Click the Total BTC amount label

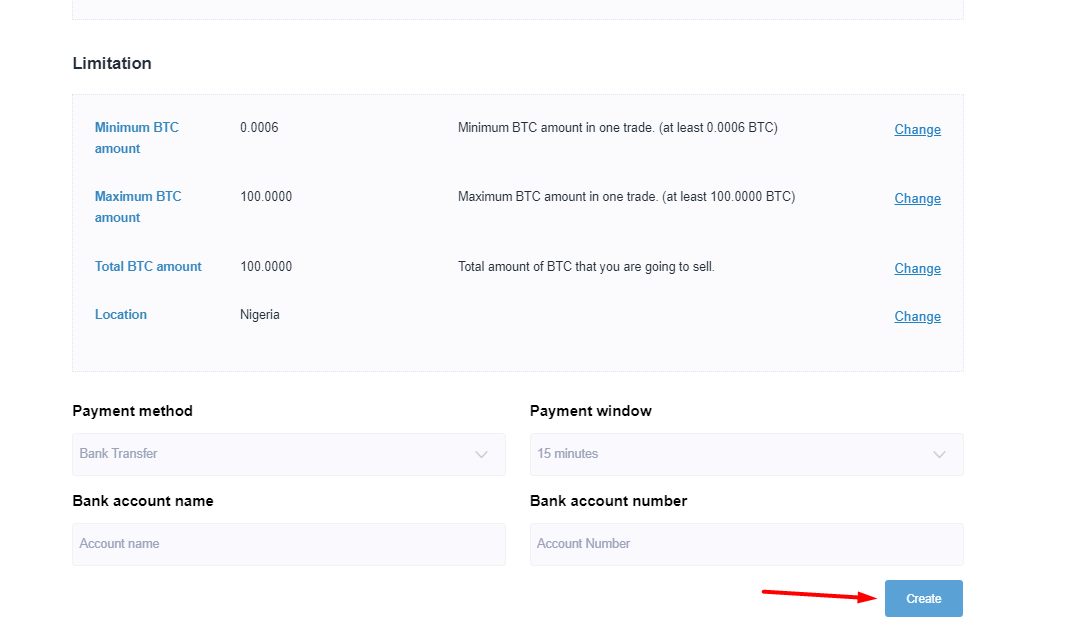148,267
